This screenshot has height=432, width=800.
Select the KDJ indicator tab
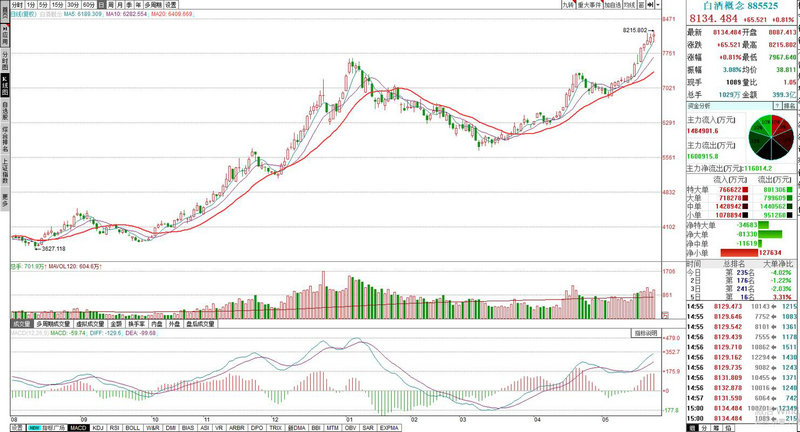(x=98, y=427)
